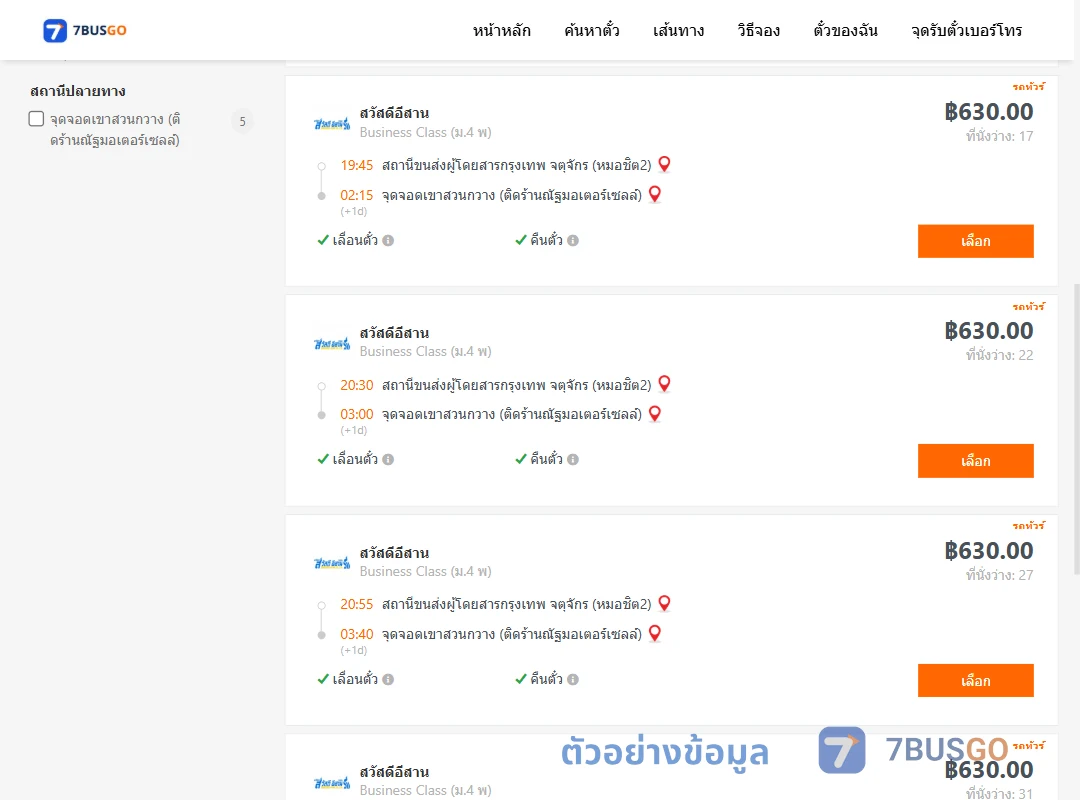Click the คืนตั๋ว label on 20:30 trip

coord(546,459)
